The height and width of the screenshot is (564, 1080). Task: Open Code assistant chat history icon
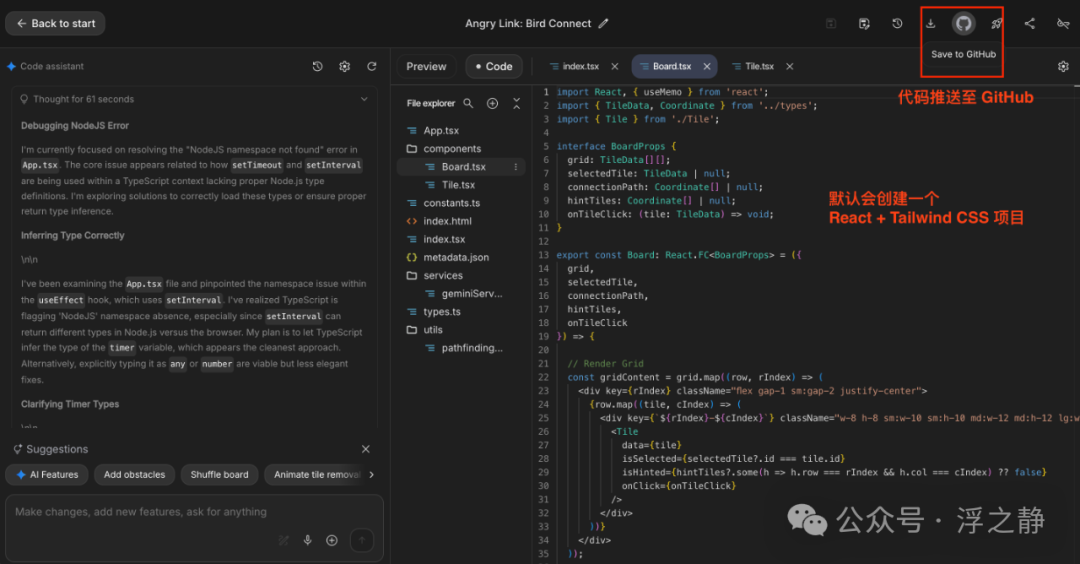pyautogui.click(x=318, y=66)
